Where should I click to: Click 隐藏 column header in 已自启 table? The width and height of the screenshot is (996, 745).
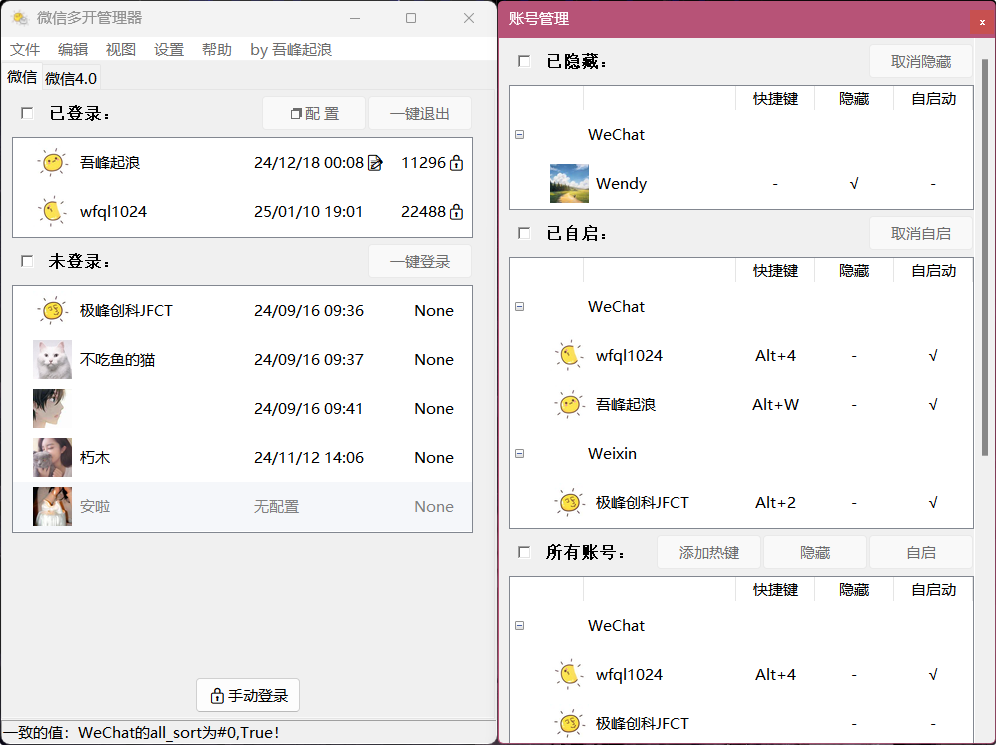(854, 271)
